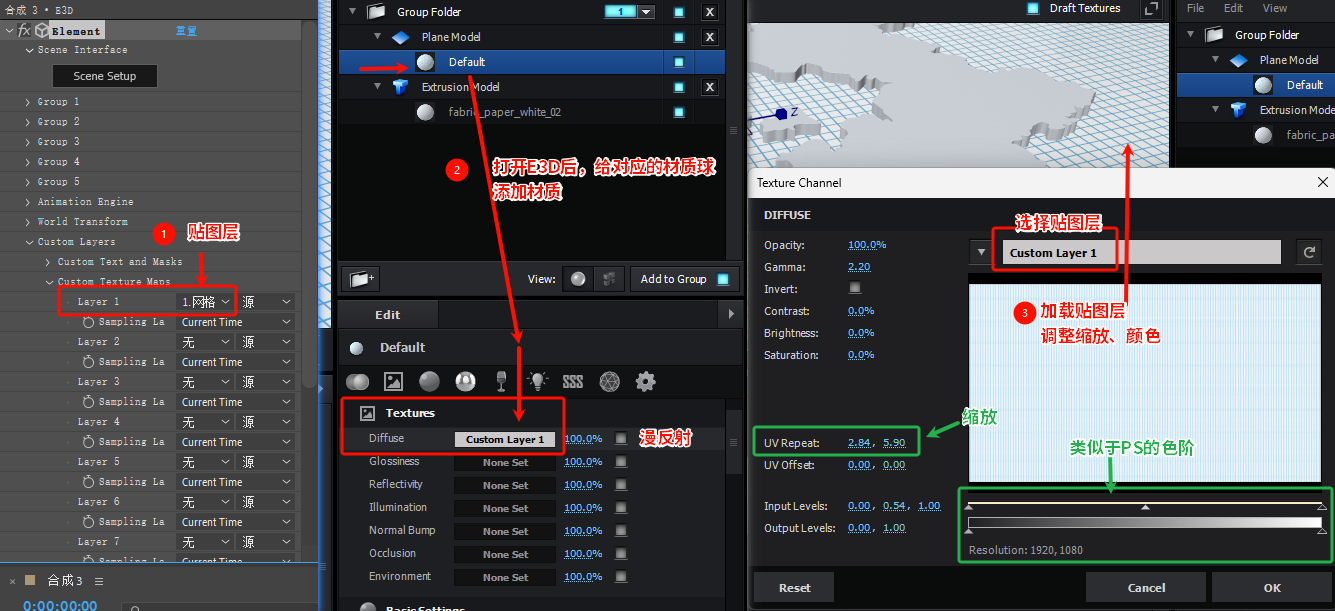This screenshot has width=1335, height=611.
Task: Toggle visibility square of Plane Model
Action: point(679,37)
